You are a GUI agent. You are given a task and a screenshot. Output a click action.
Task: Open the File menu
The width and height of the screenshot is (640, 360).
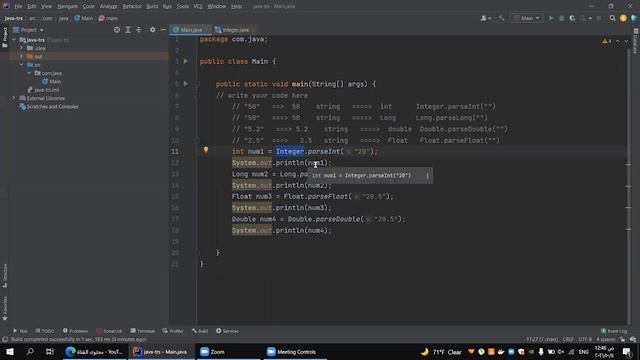(18, 6)
